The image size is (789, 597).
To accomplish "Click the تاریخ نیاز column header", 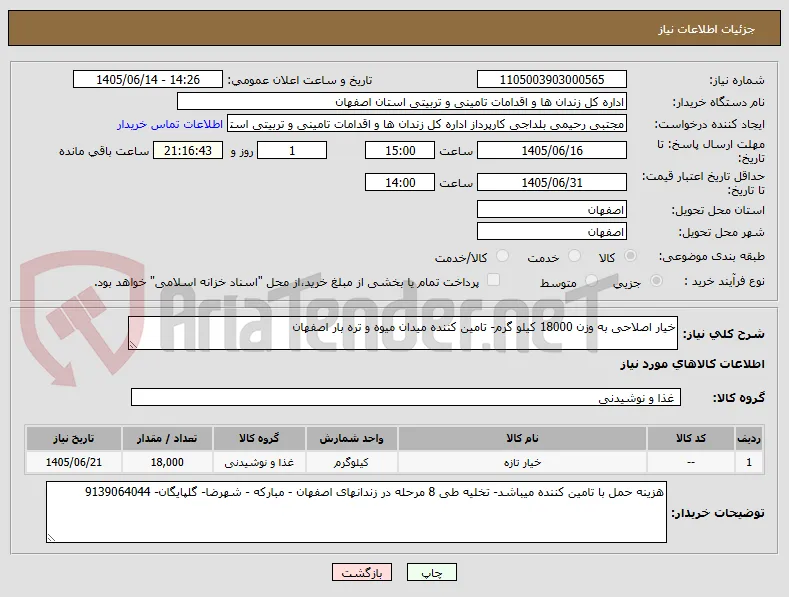I will pos(74,438).
